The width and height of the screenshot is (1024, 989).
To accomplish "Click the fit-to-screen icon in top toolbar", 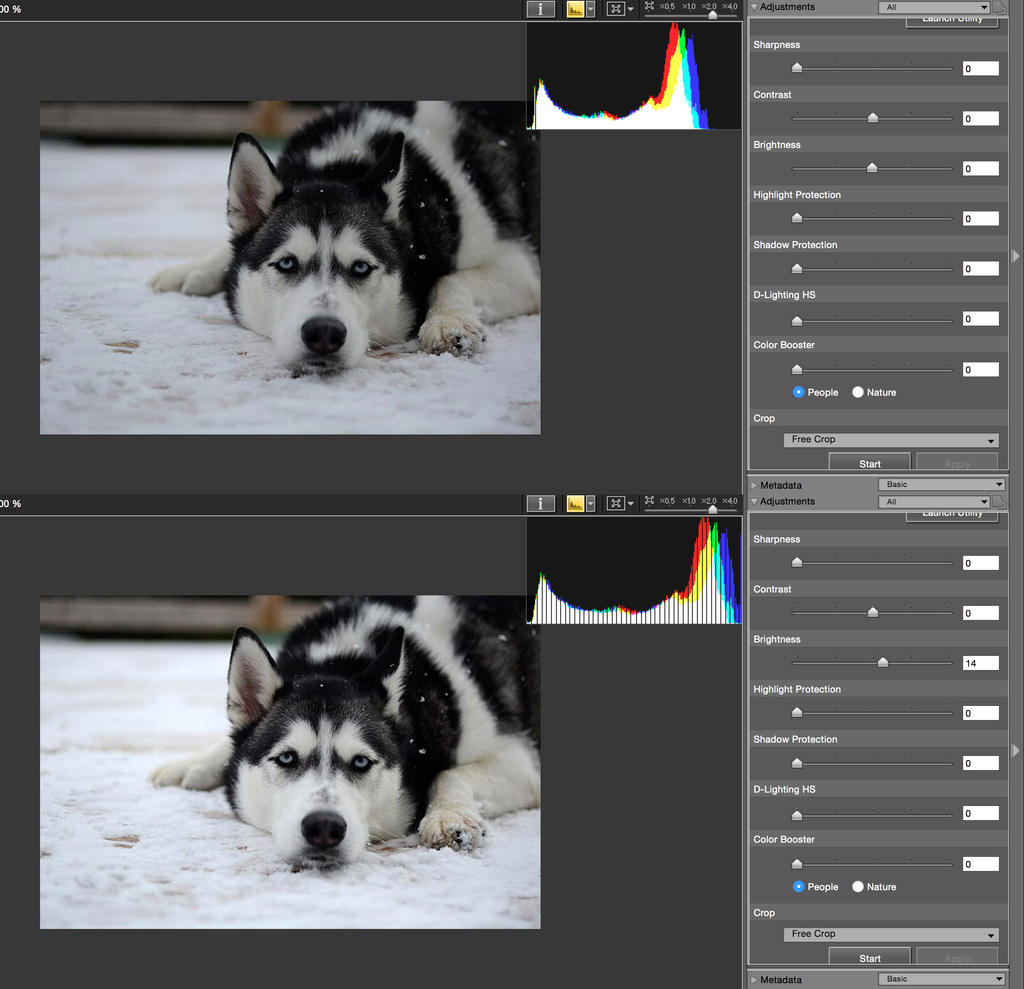I will [x=616, y=9].
